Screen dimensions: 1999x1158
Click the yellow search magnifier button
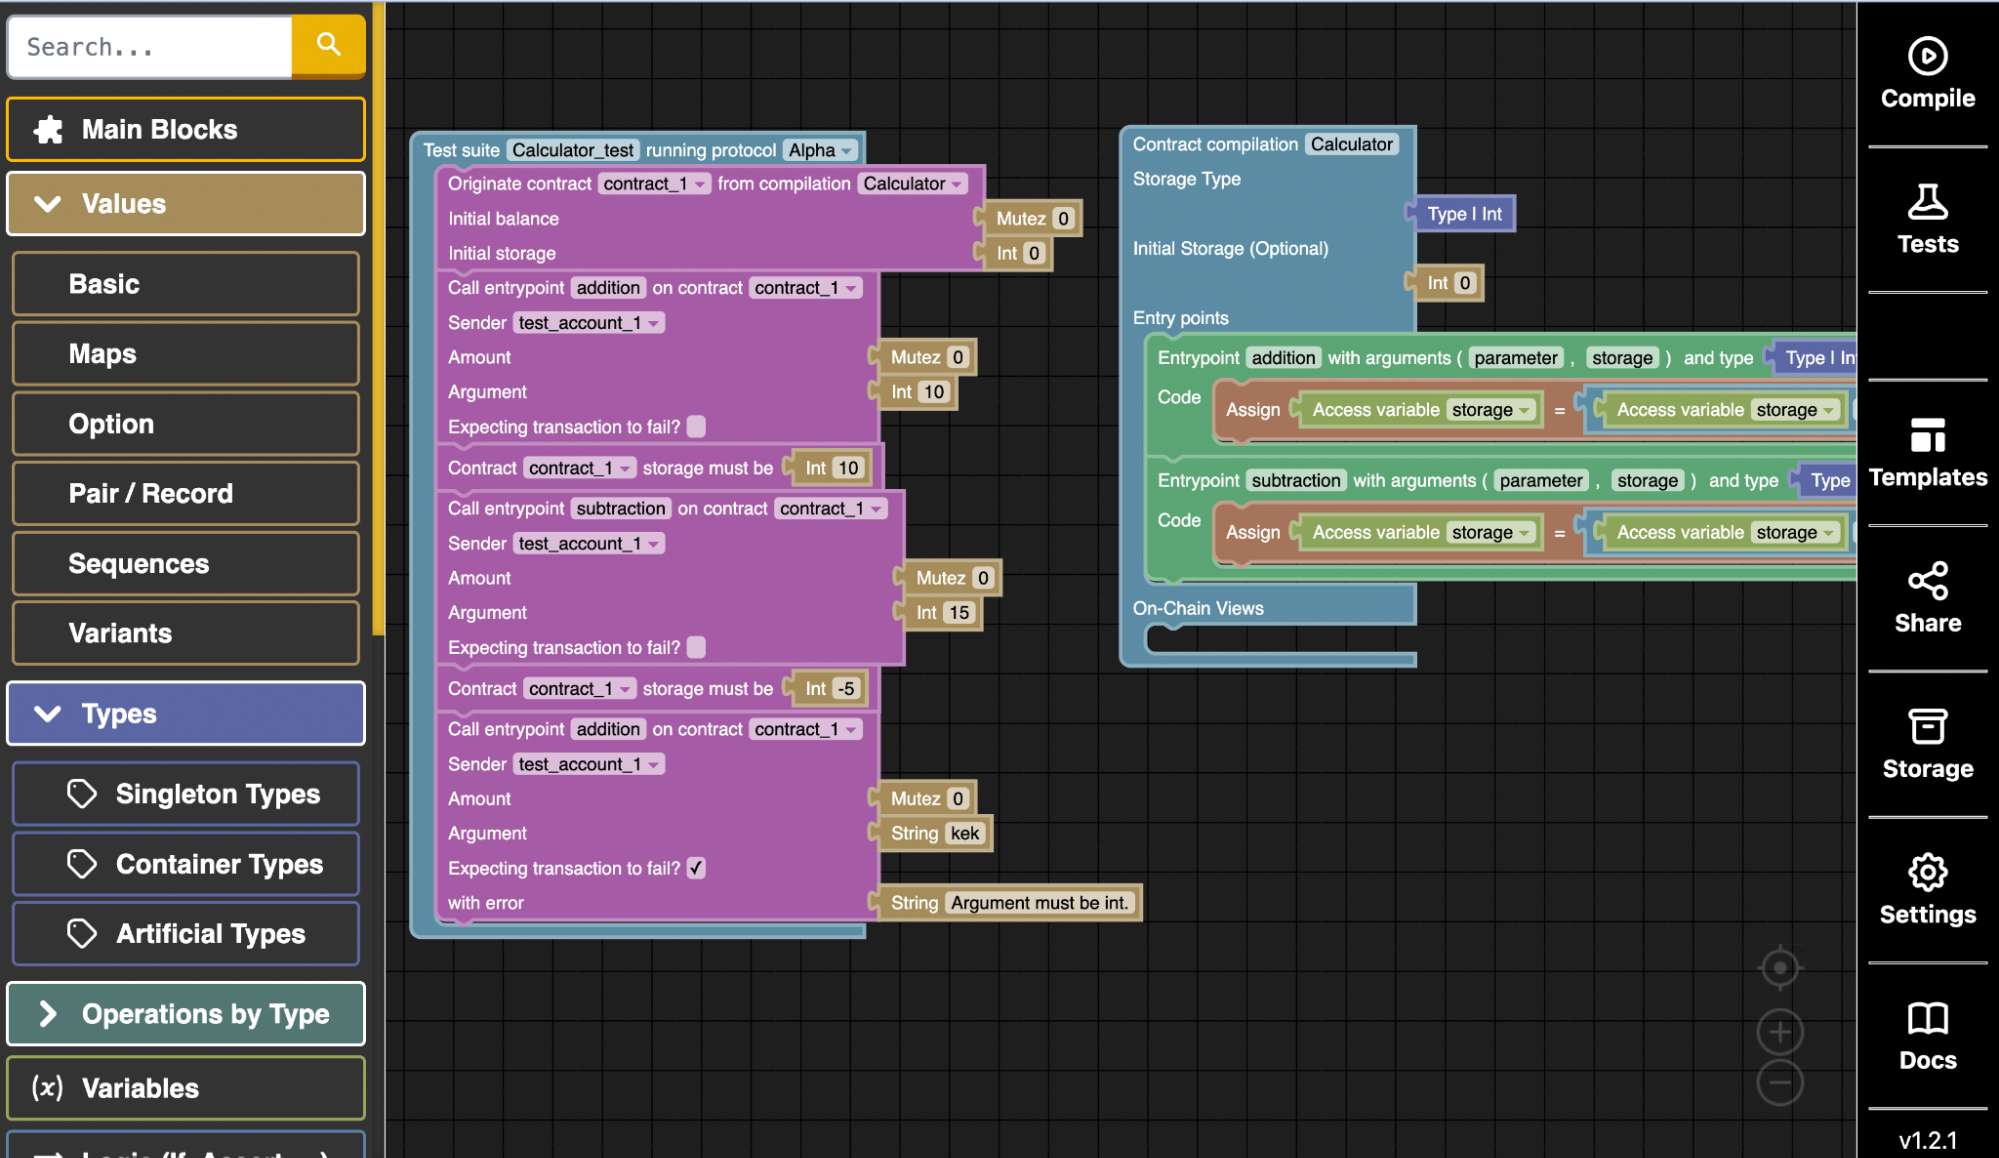pyautogui.click(x=328, y=45)
